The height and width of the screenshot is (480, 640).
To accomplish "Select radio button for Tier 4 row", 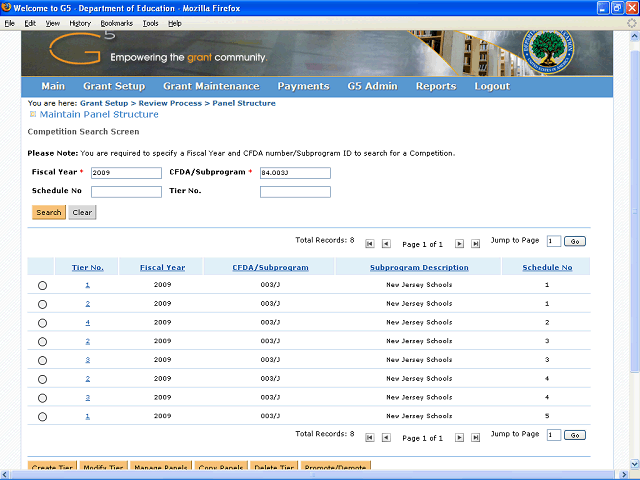I will 42,323.
